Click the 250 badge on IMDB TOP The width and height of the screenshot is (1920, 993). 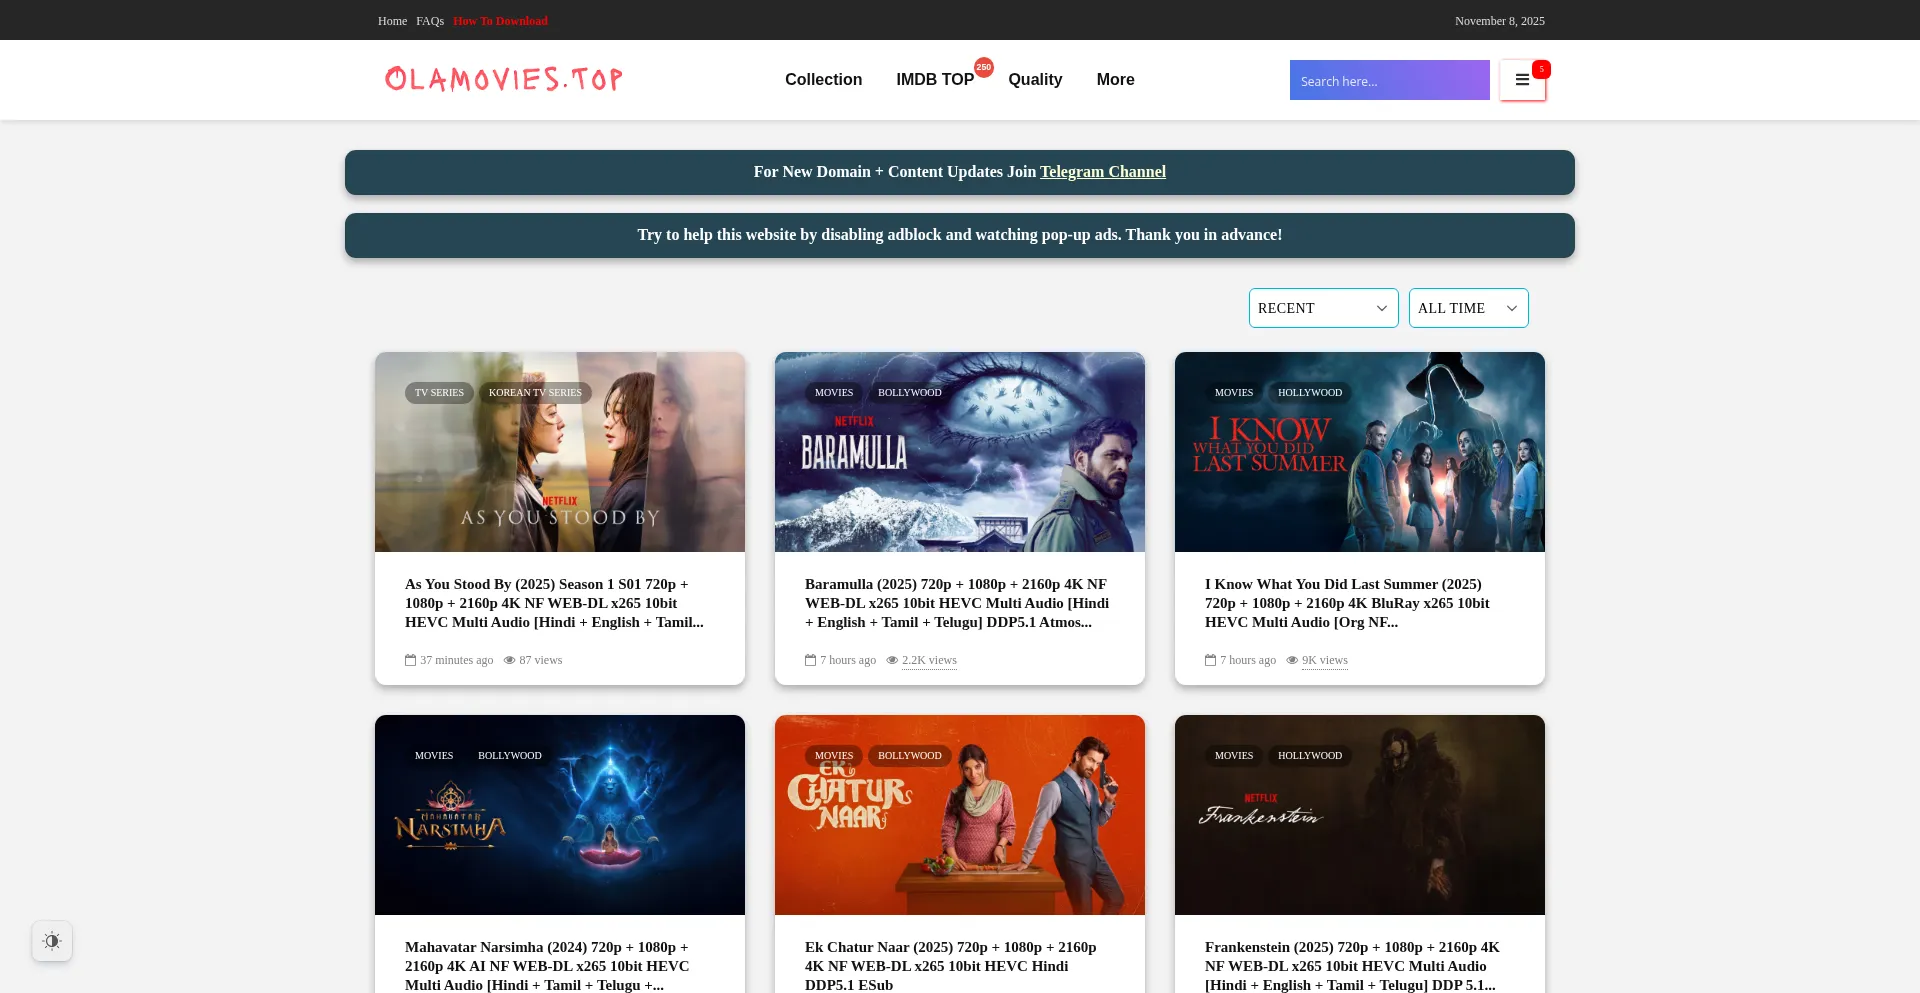point(984,67)
